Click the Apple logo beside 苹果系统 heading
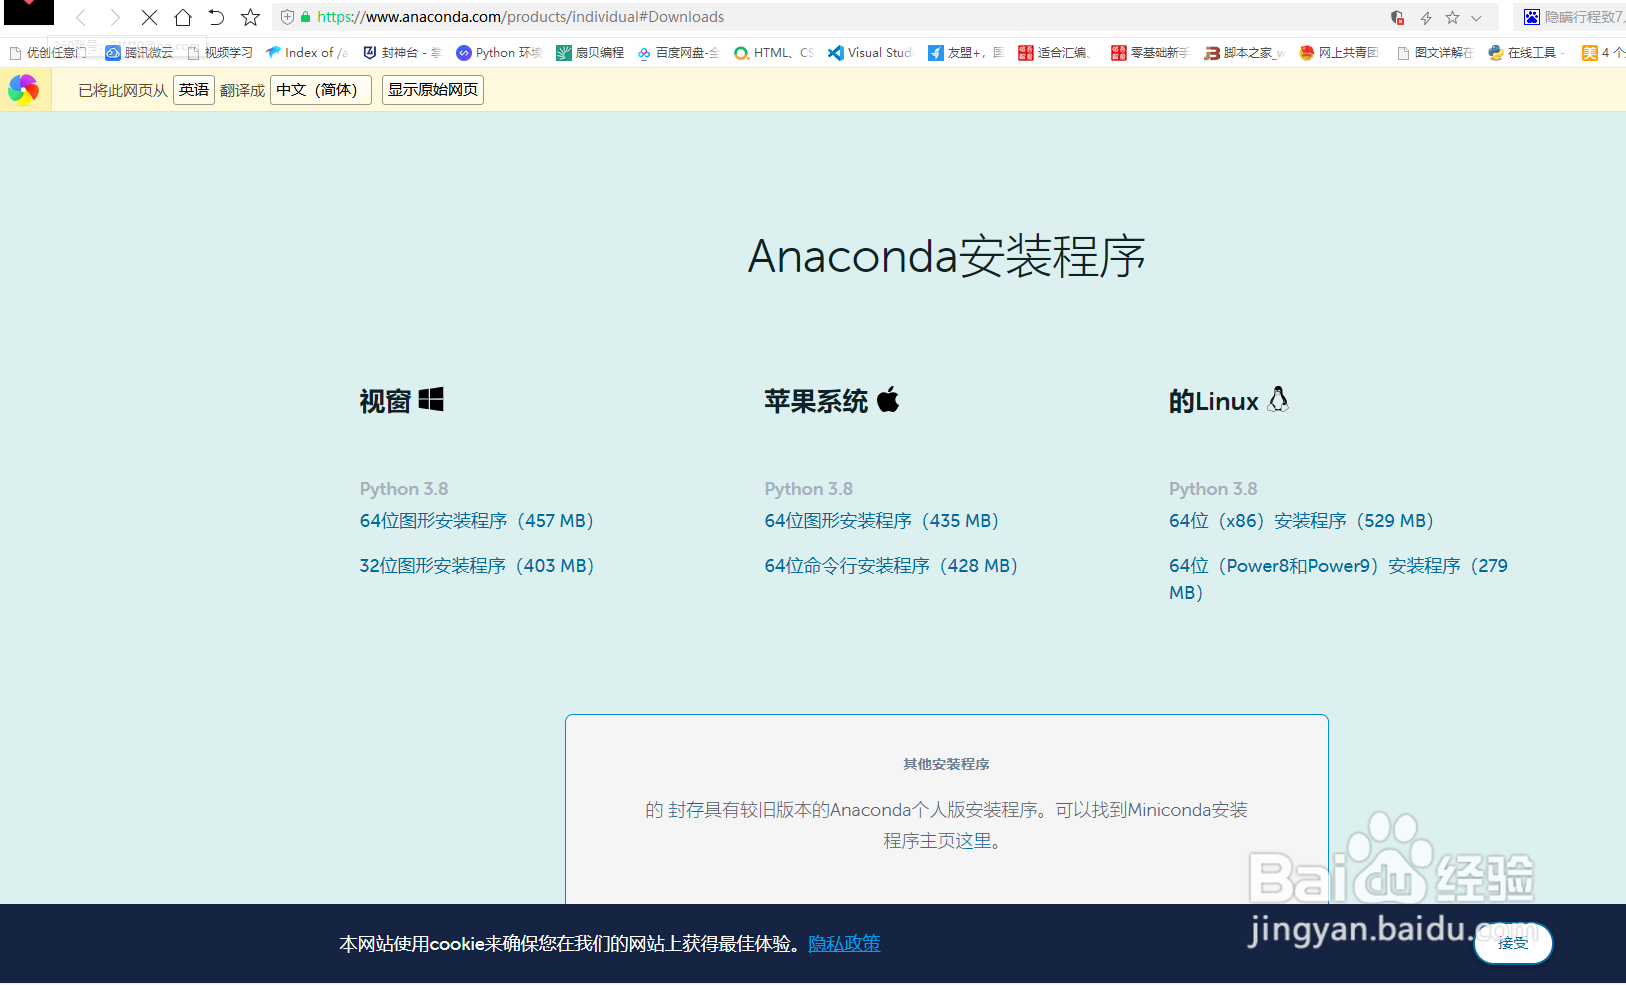The image size is (1626, 985). [888, 400]
